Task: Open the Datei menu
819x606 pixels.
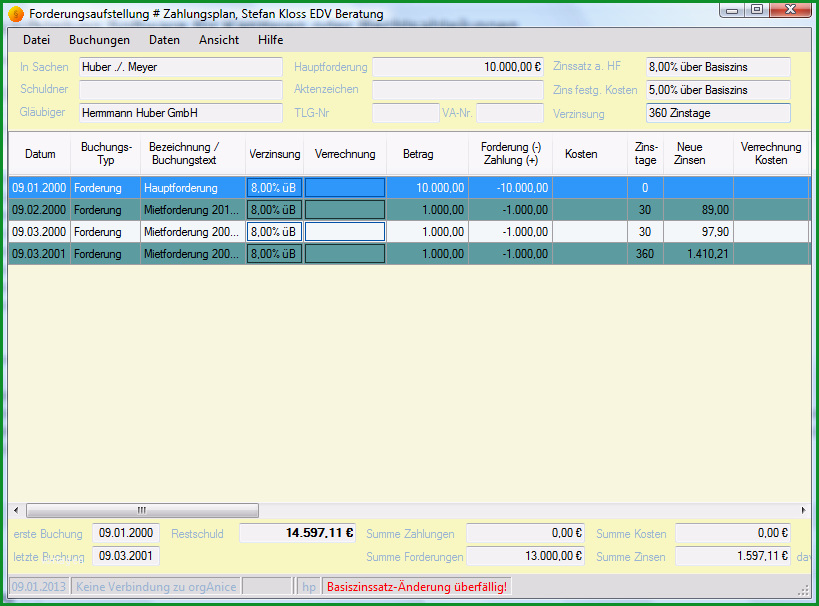Action: coord(37,40)
